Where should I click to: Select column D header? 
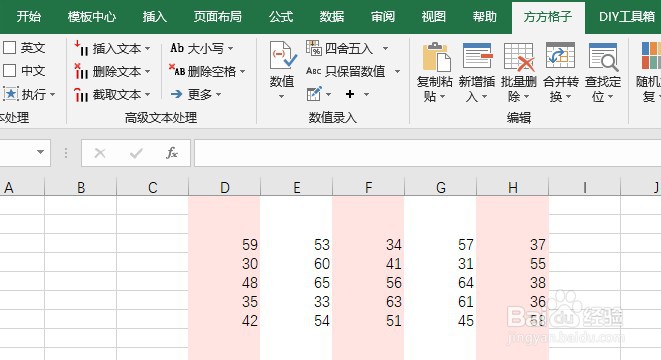coord(225,187)
